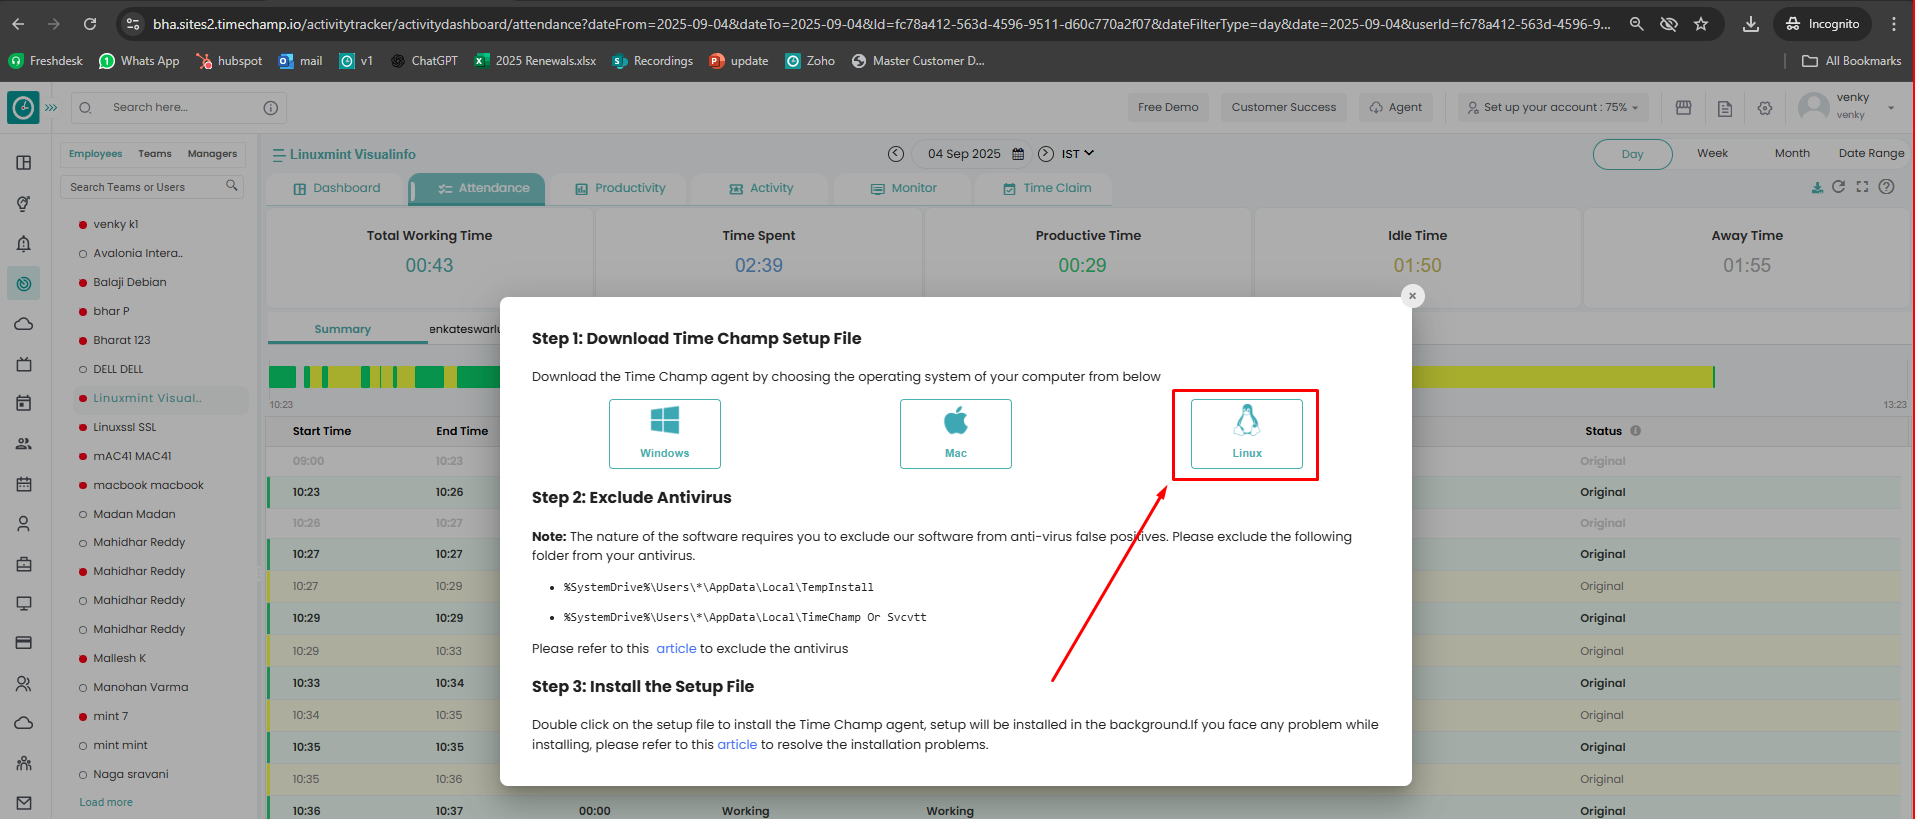Viewport: 1915px width, 819px height.
Task: Open the envelope mail icon in the sidebar
Action: 24,803
